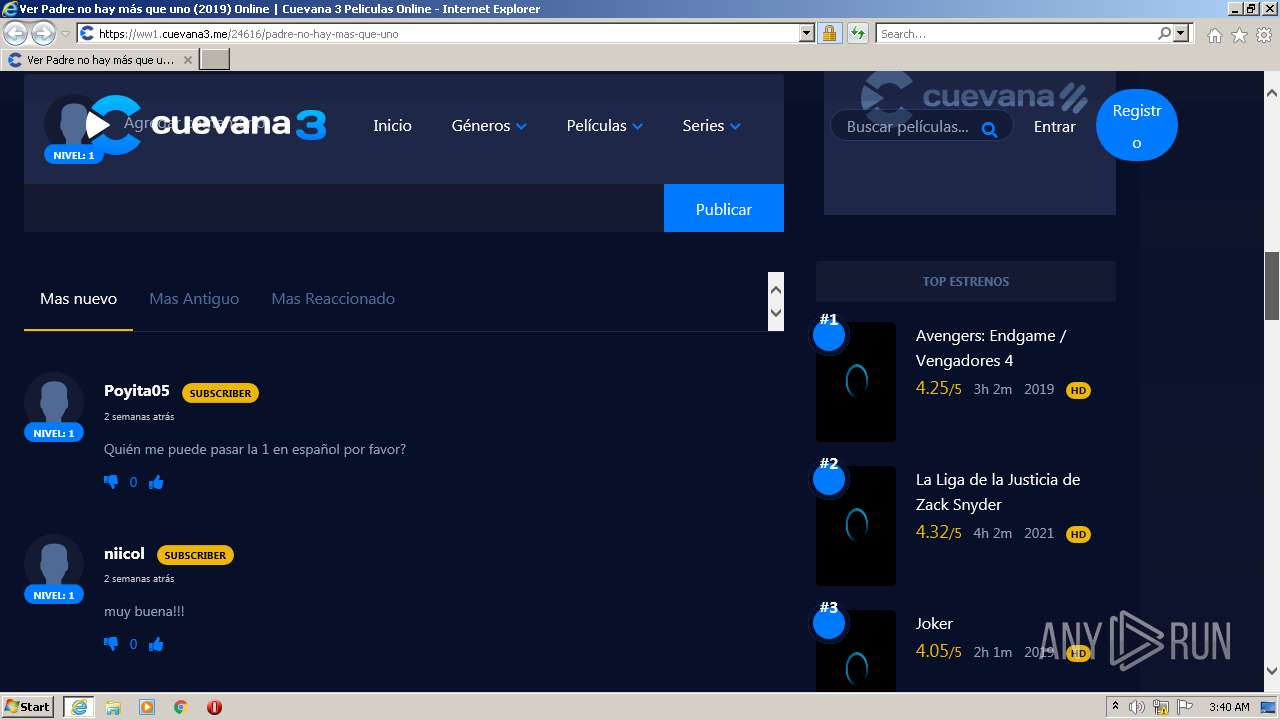Go to Inicio in the navigation menu
The height and width of the screenshot is (720, 1280).
[392, 126]
